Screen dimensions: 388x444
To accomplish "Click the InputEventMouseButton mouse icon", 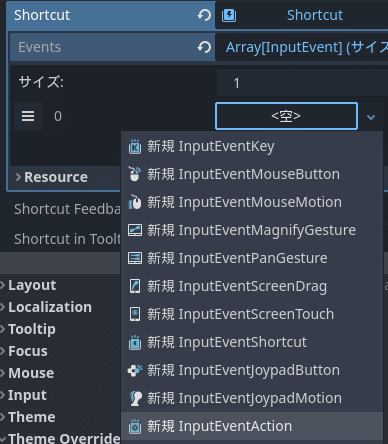I will (x=135, y=174).
